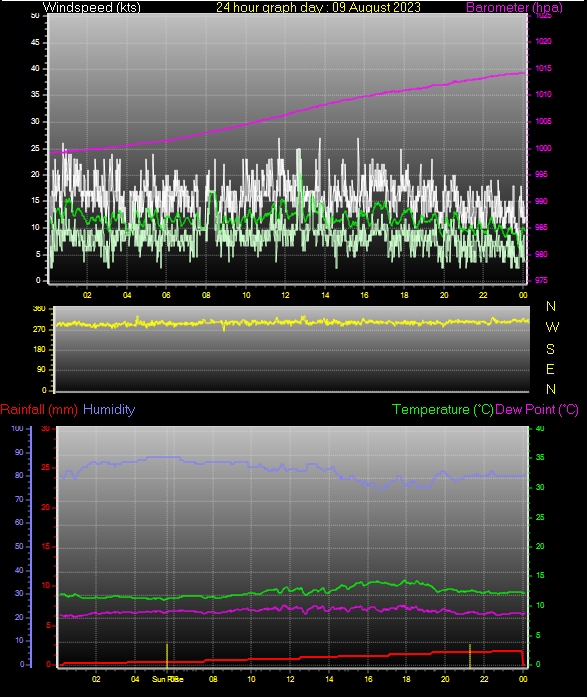
Task: Click the 270 value on the direction axis
Action: click(39, 329)
